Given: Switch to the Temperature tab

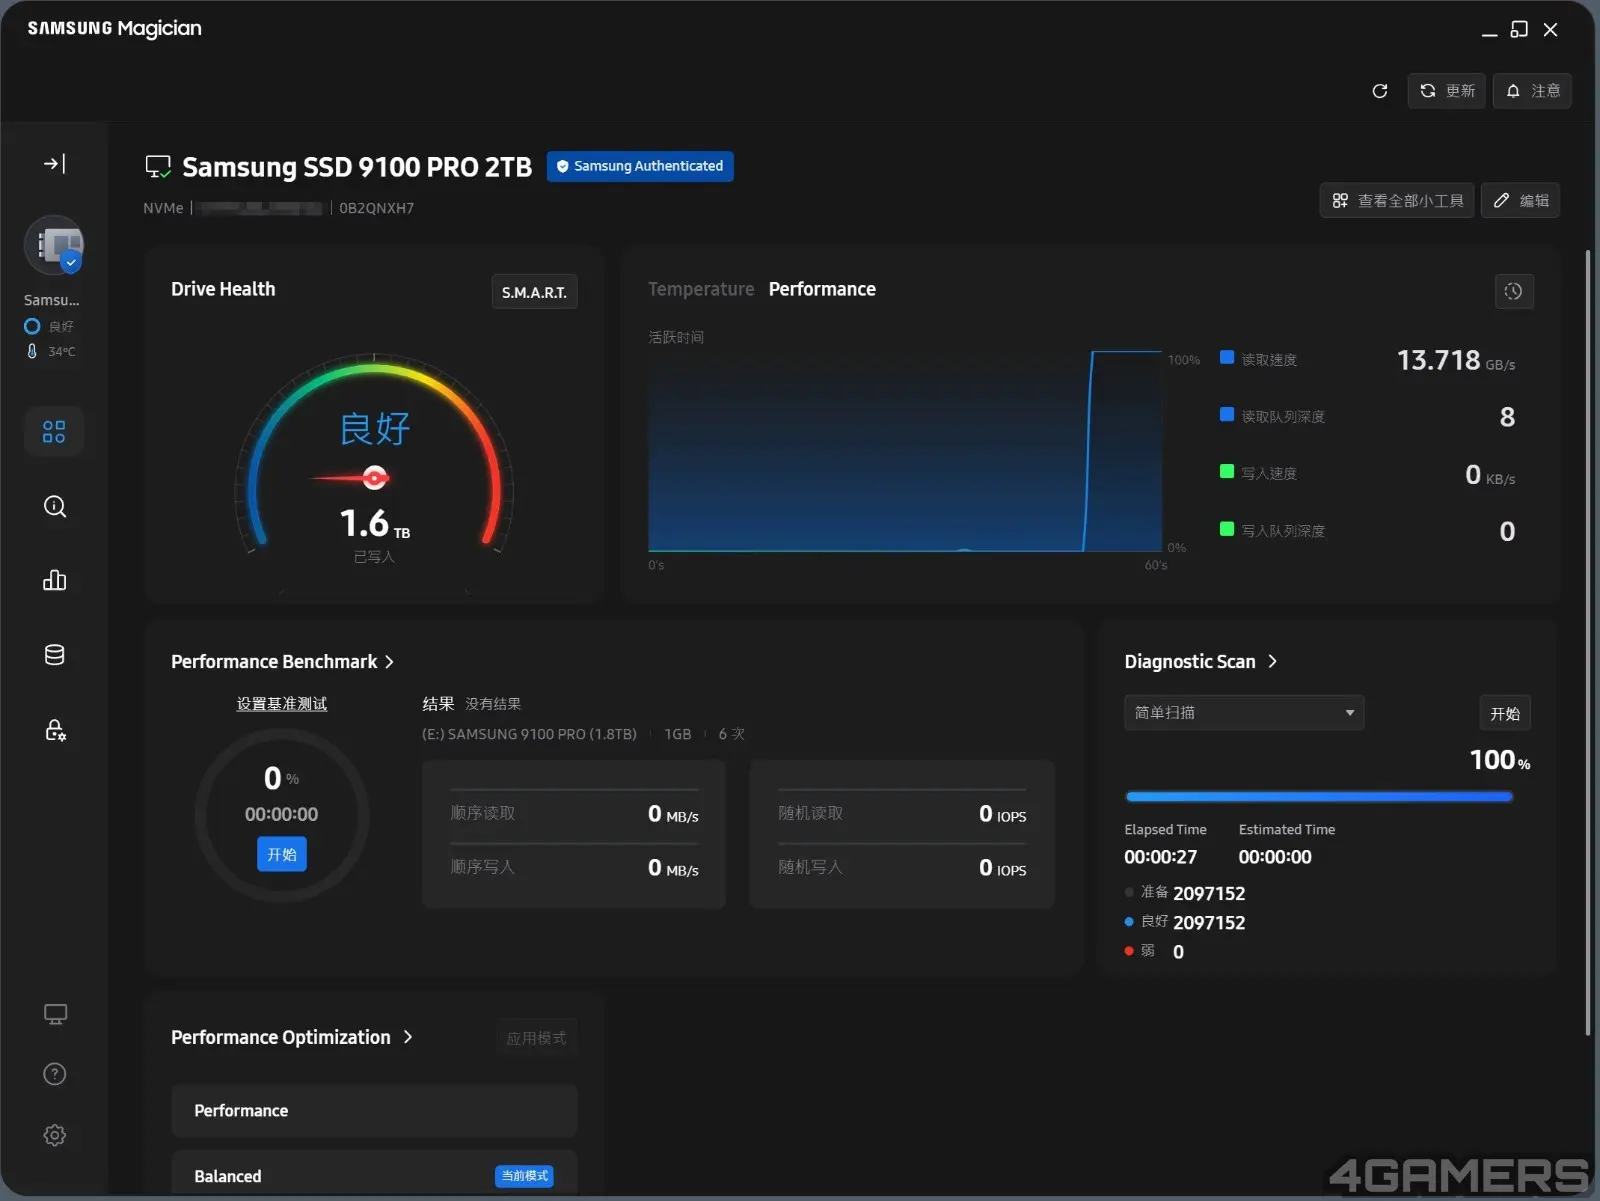Looking at the screenshot, I should 701,289.
